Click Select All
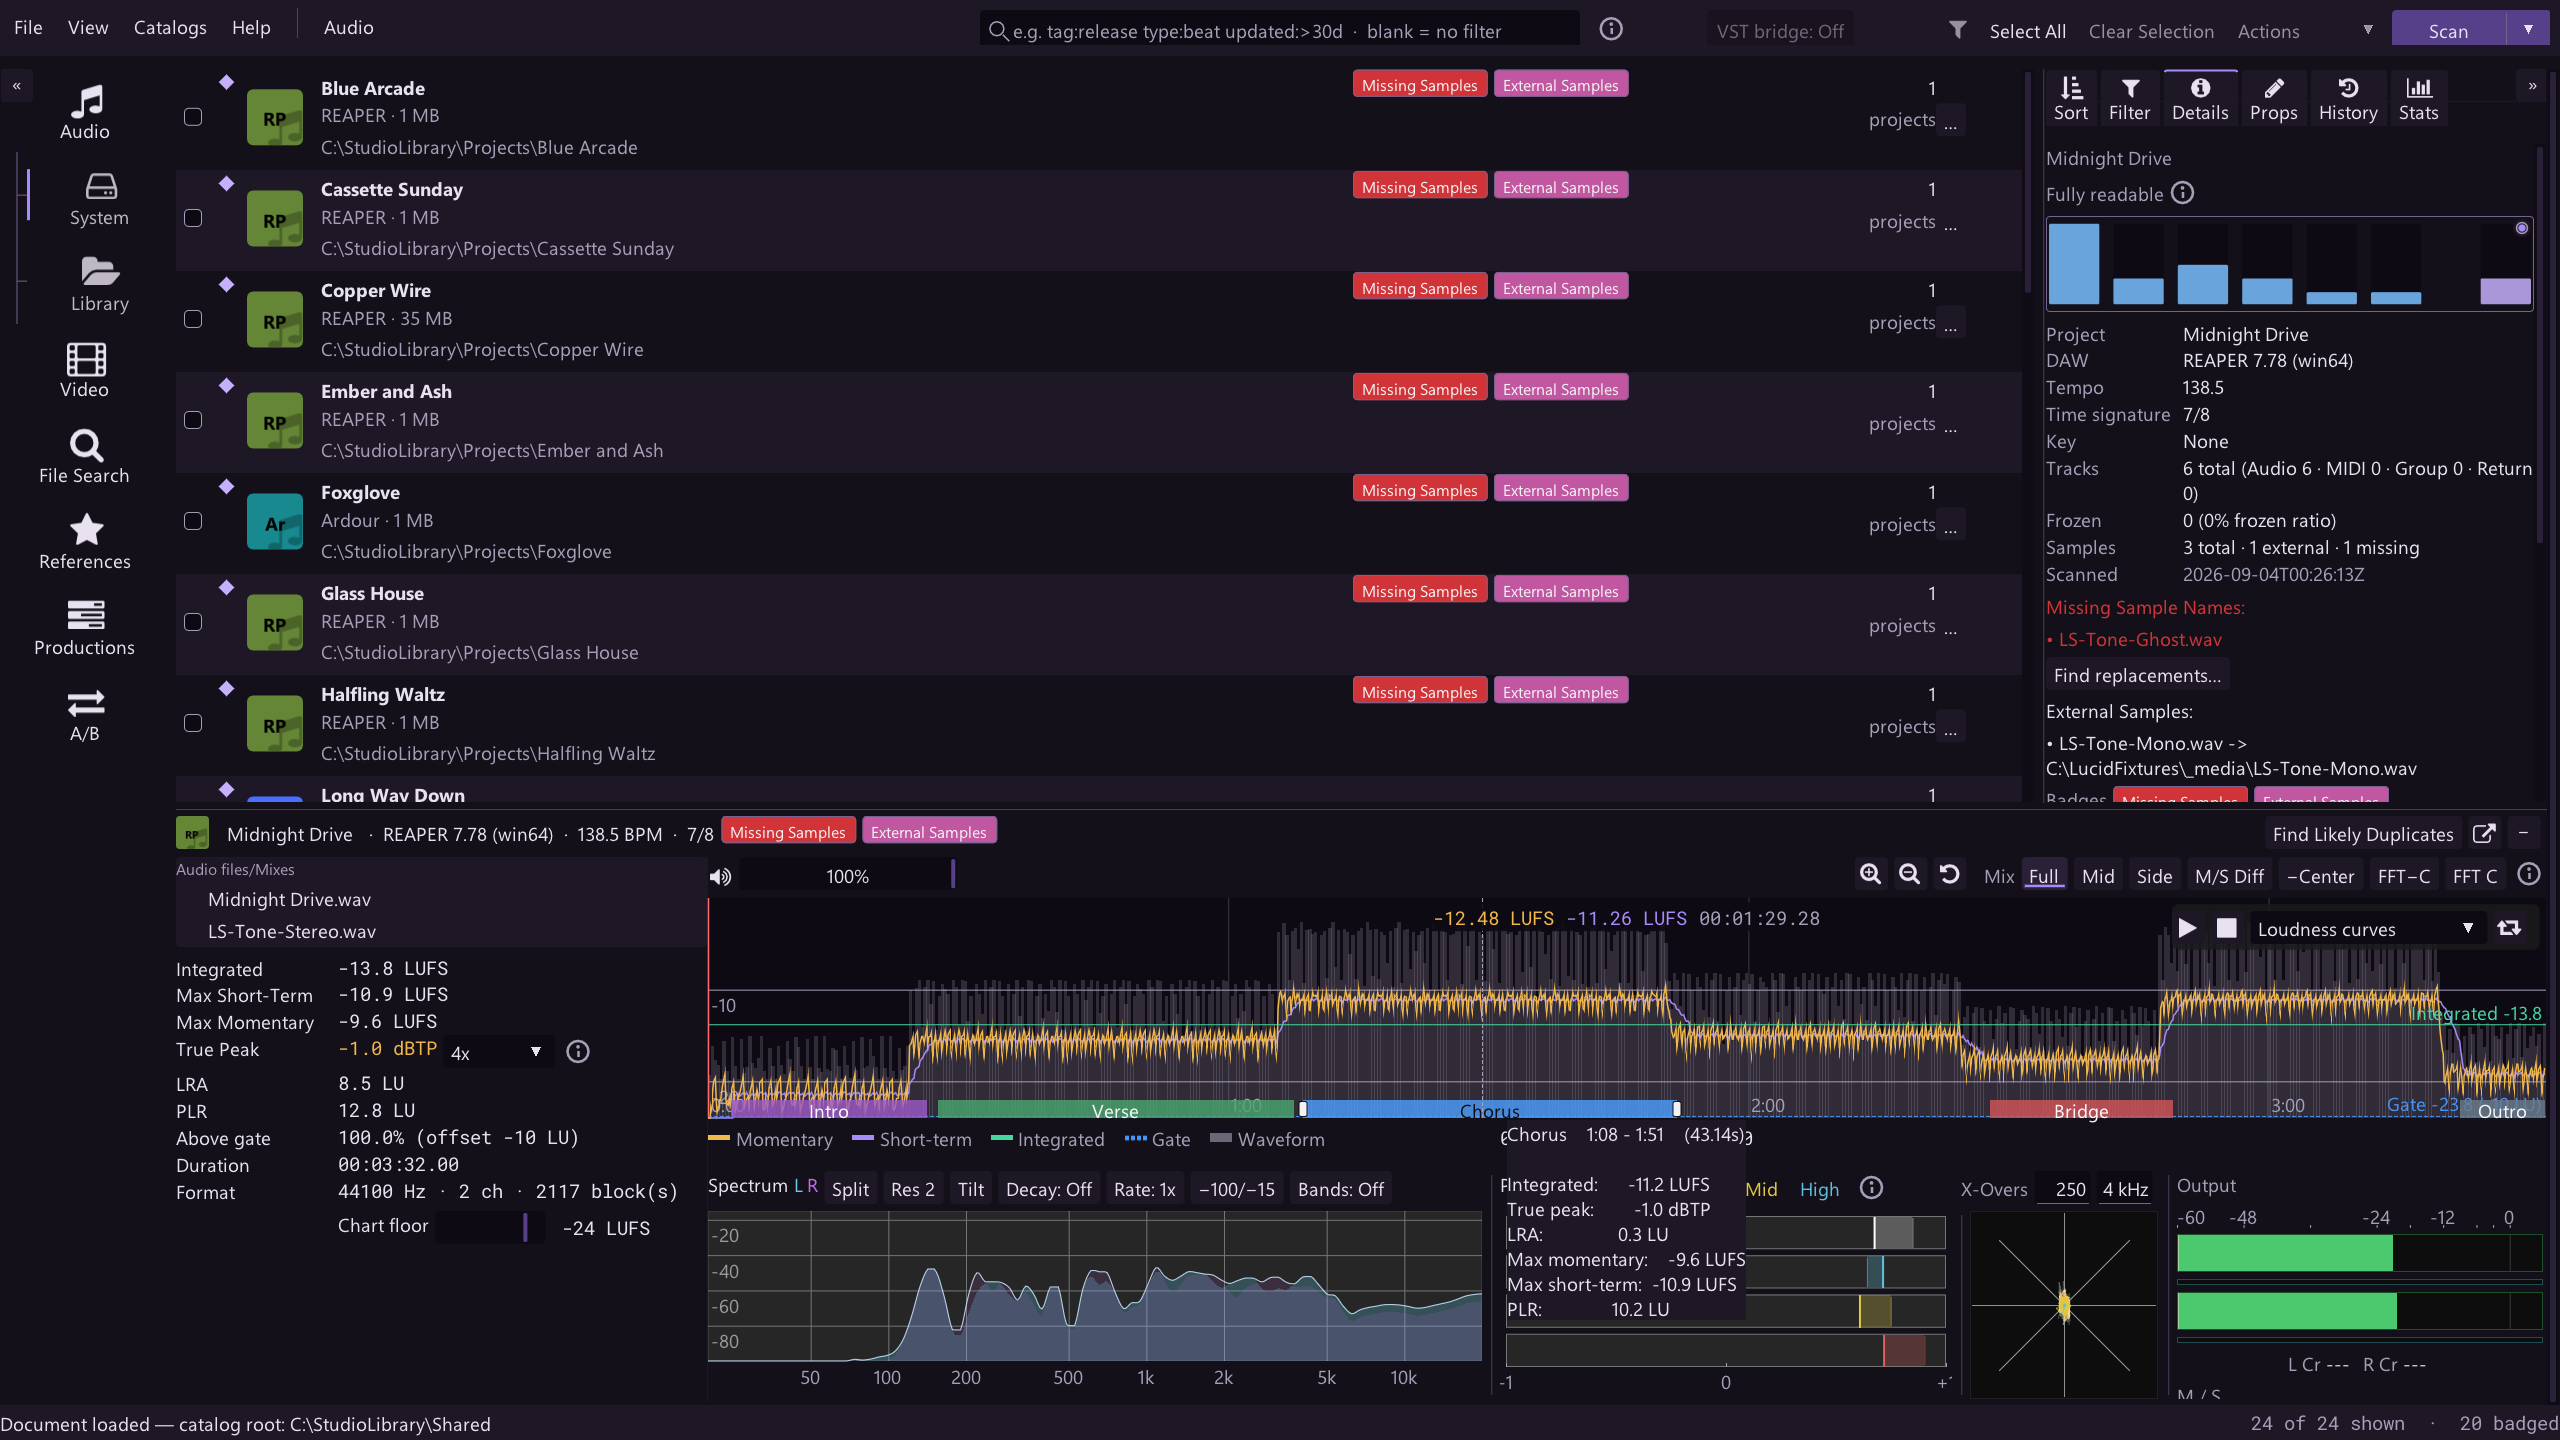This screenshot has height=1440, width=2560. tap(2027, 31)
